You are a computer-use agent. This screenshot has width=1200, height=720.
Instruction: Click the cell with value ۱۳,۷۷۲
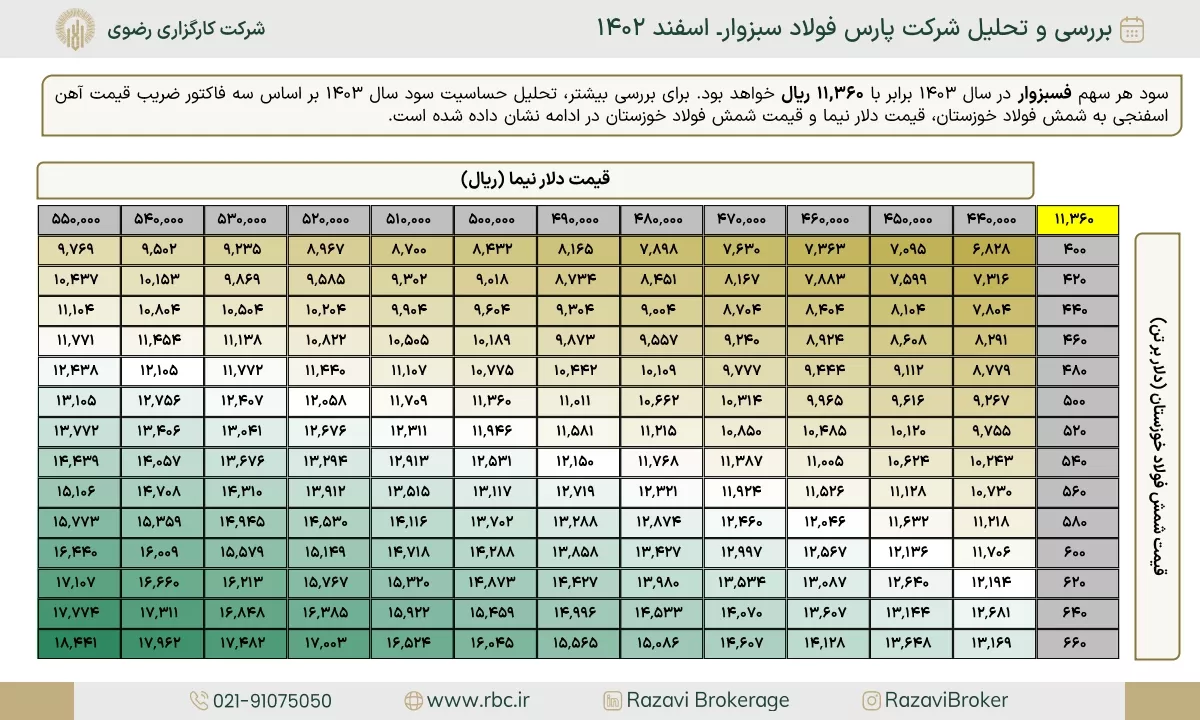pyautogui.click(x=79, y=432)
